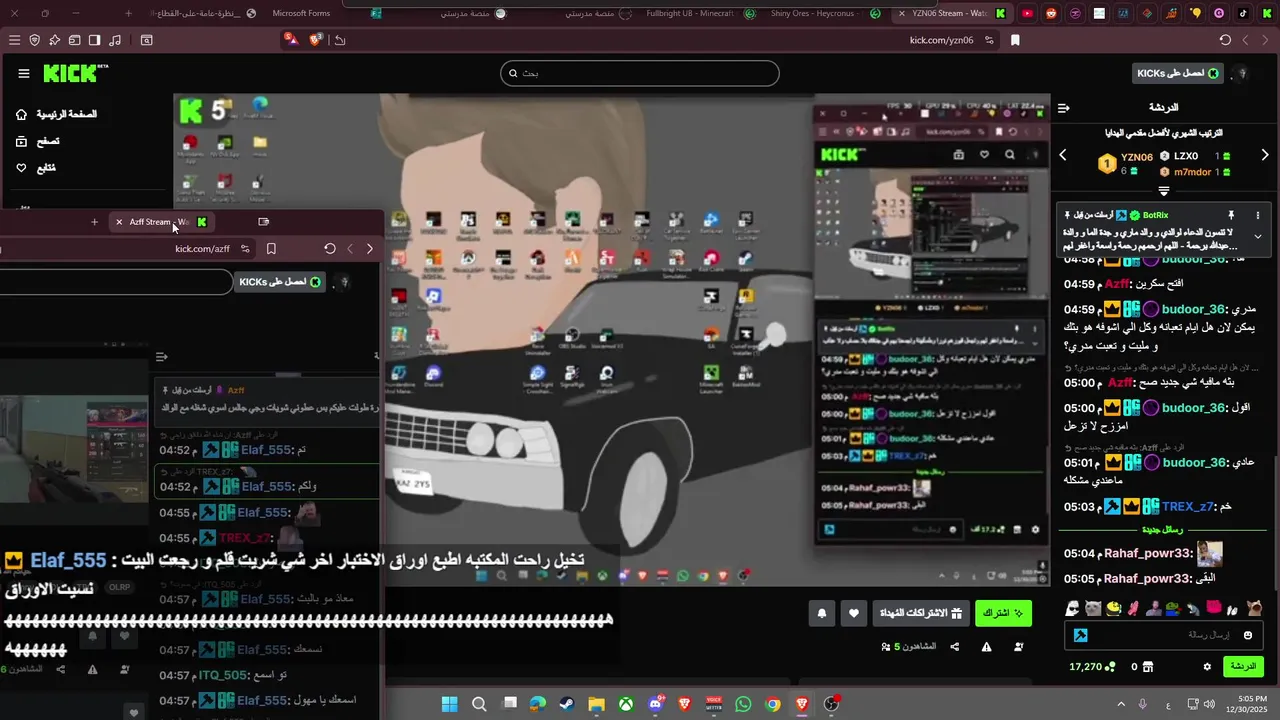Open OBS Studio from taskbar
The width and height of the screenshot is (1280, 720).
[x=831, y=704]
